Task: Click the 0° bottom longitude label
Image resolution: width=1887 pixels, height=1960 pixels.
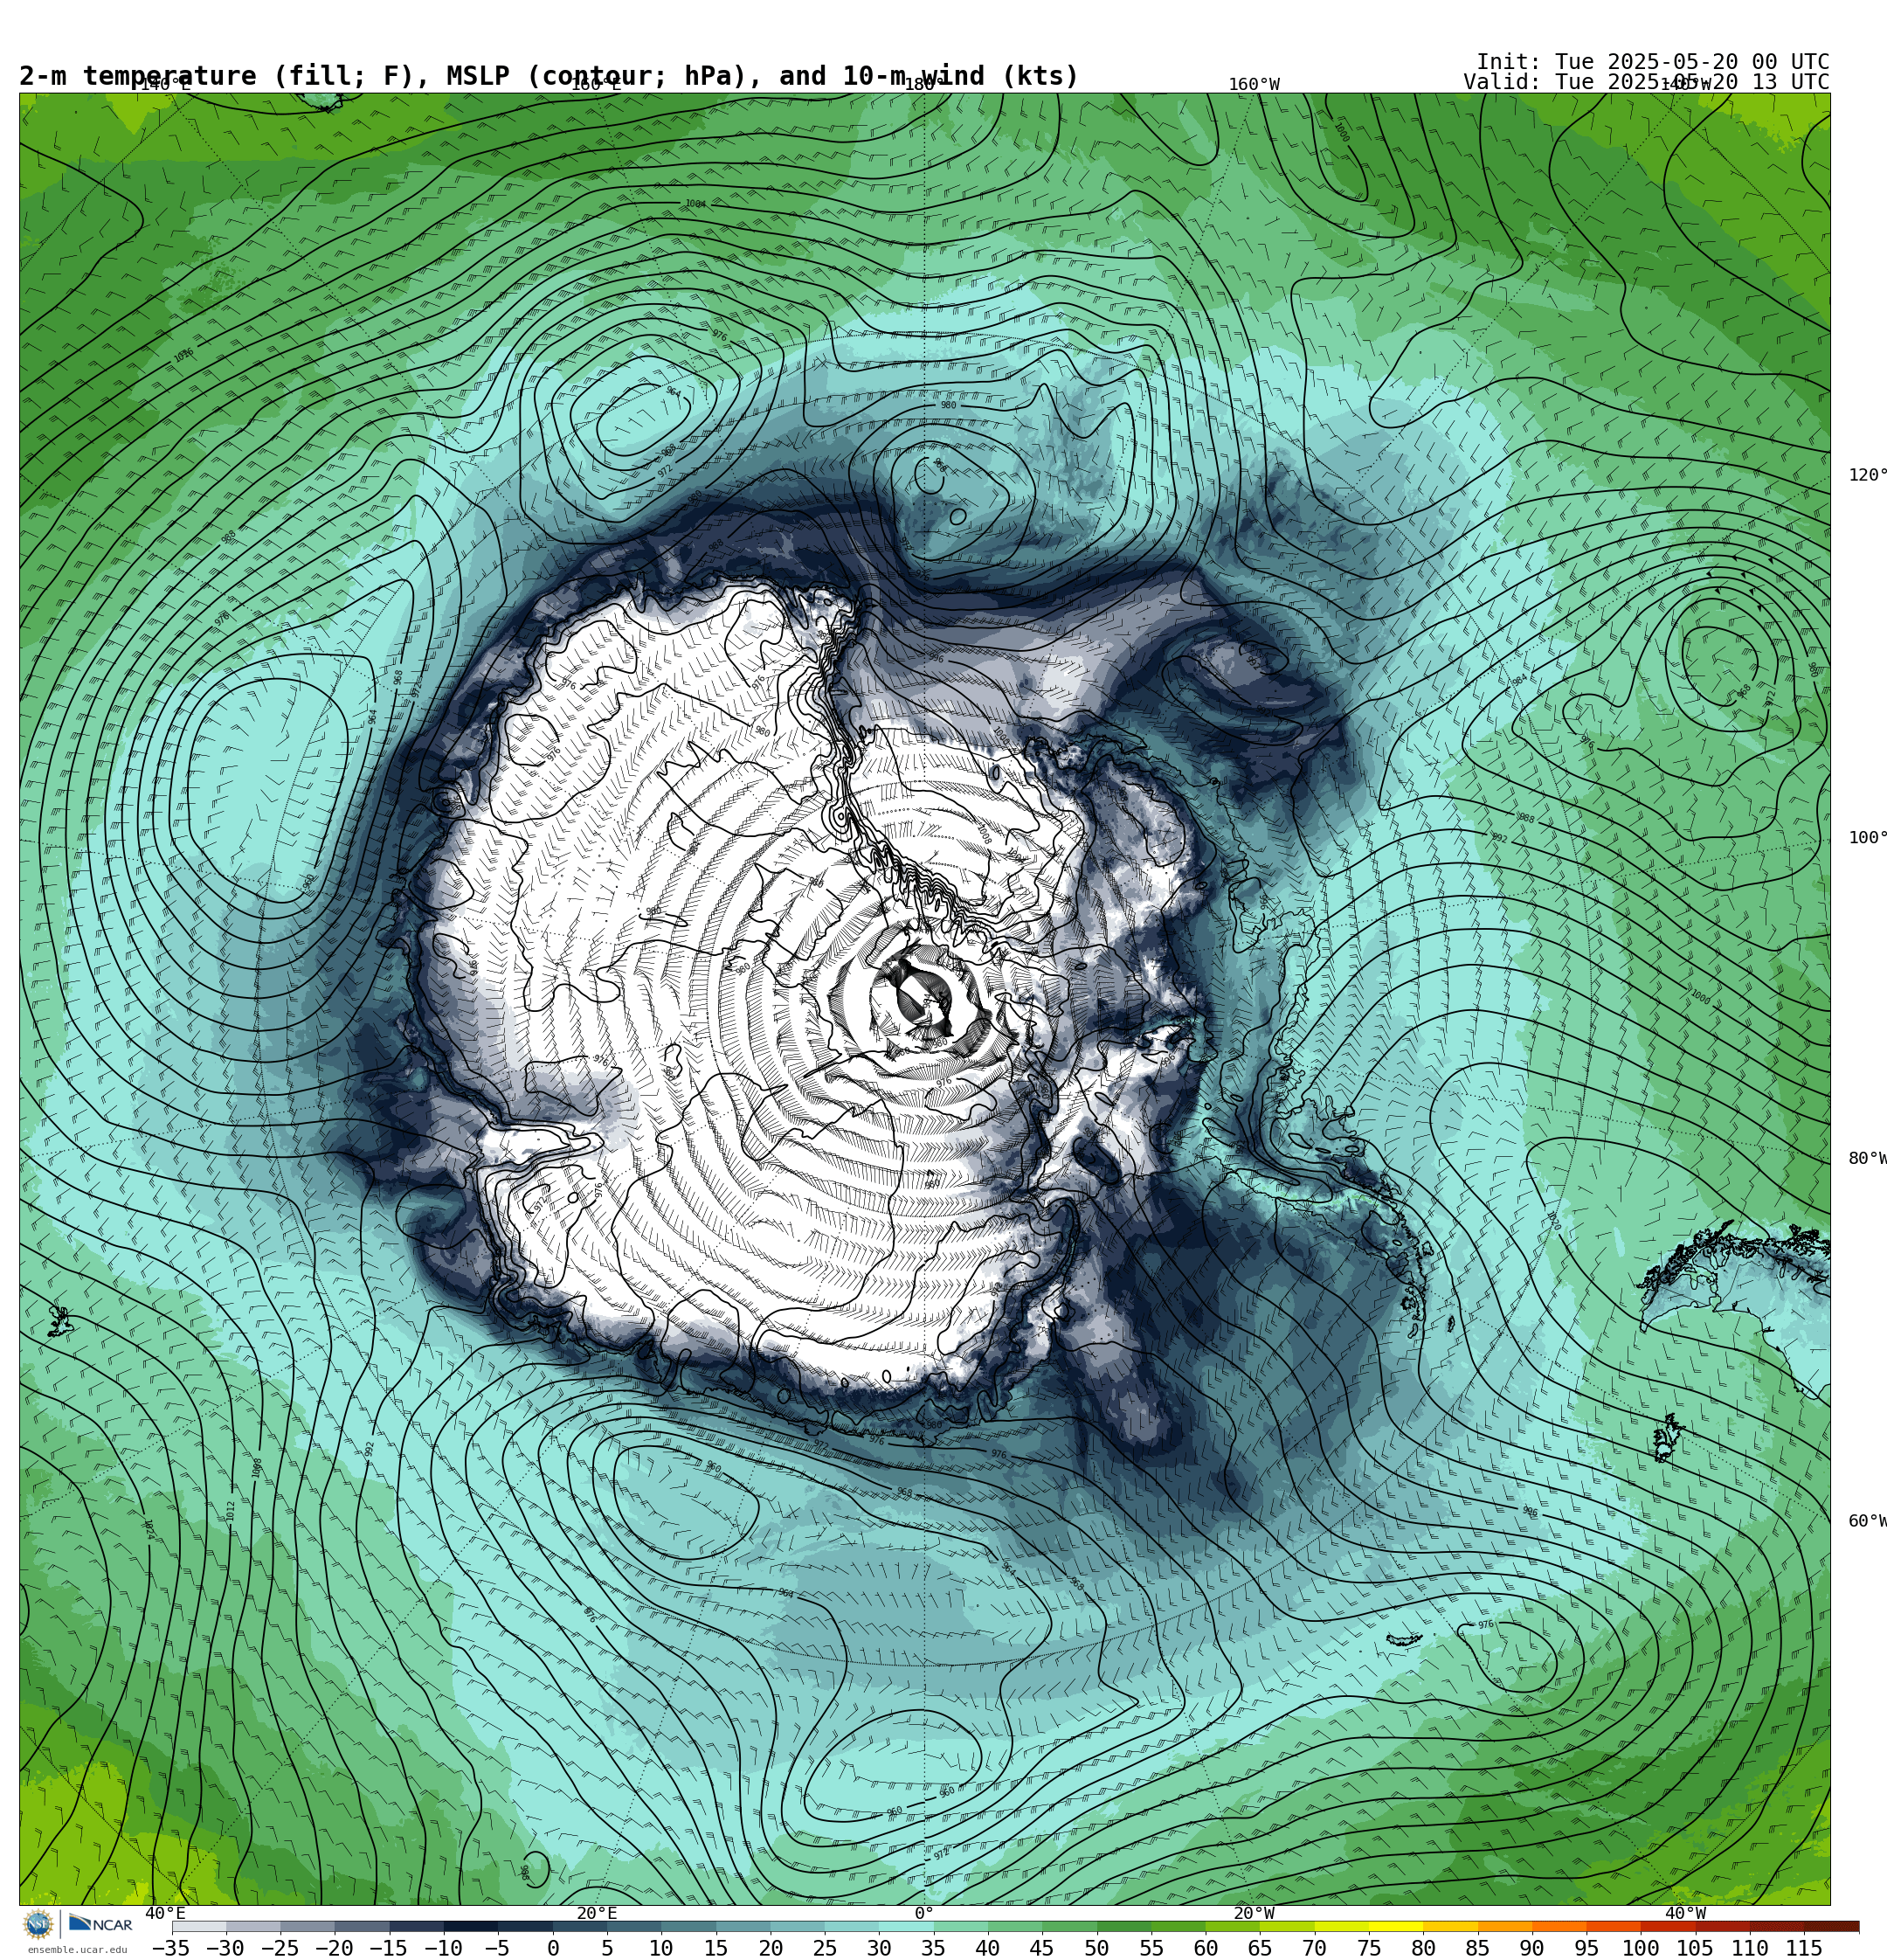Action: (924, 1913)
